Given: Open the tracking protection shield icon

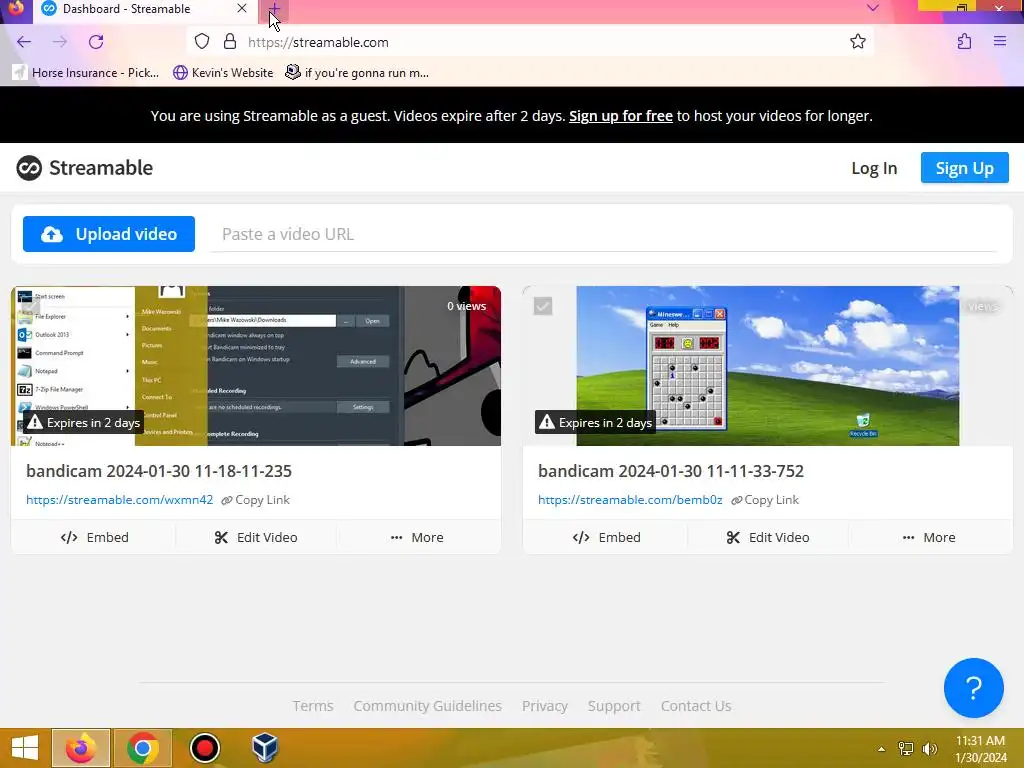Looking at the screenshot, I should click(202, 42).
